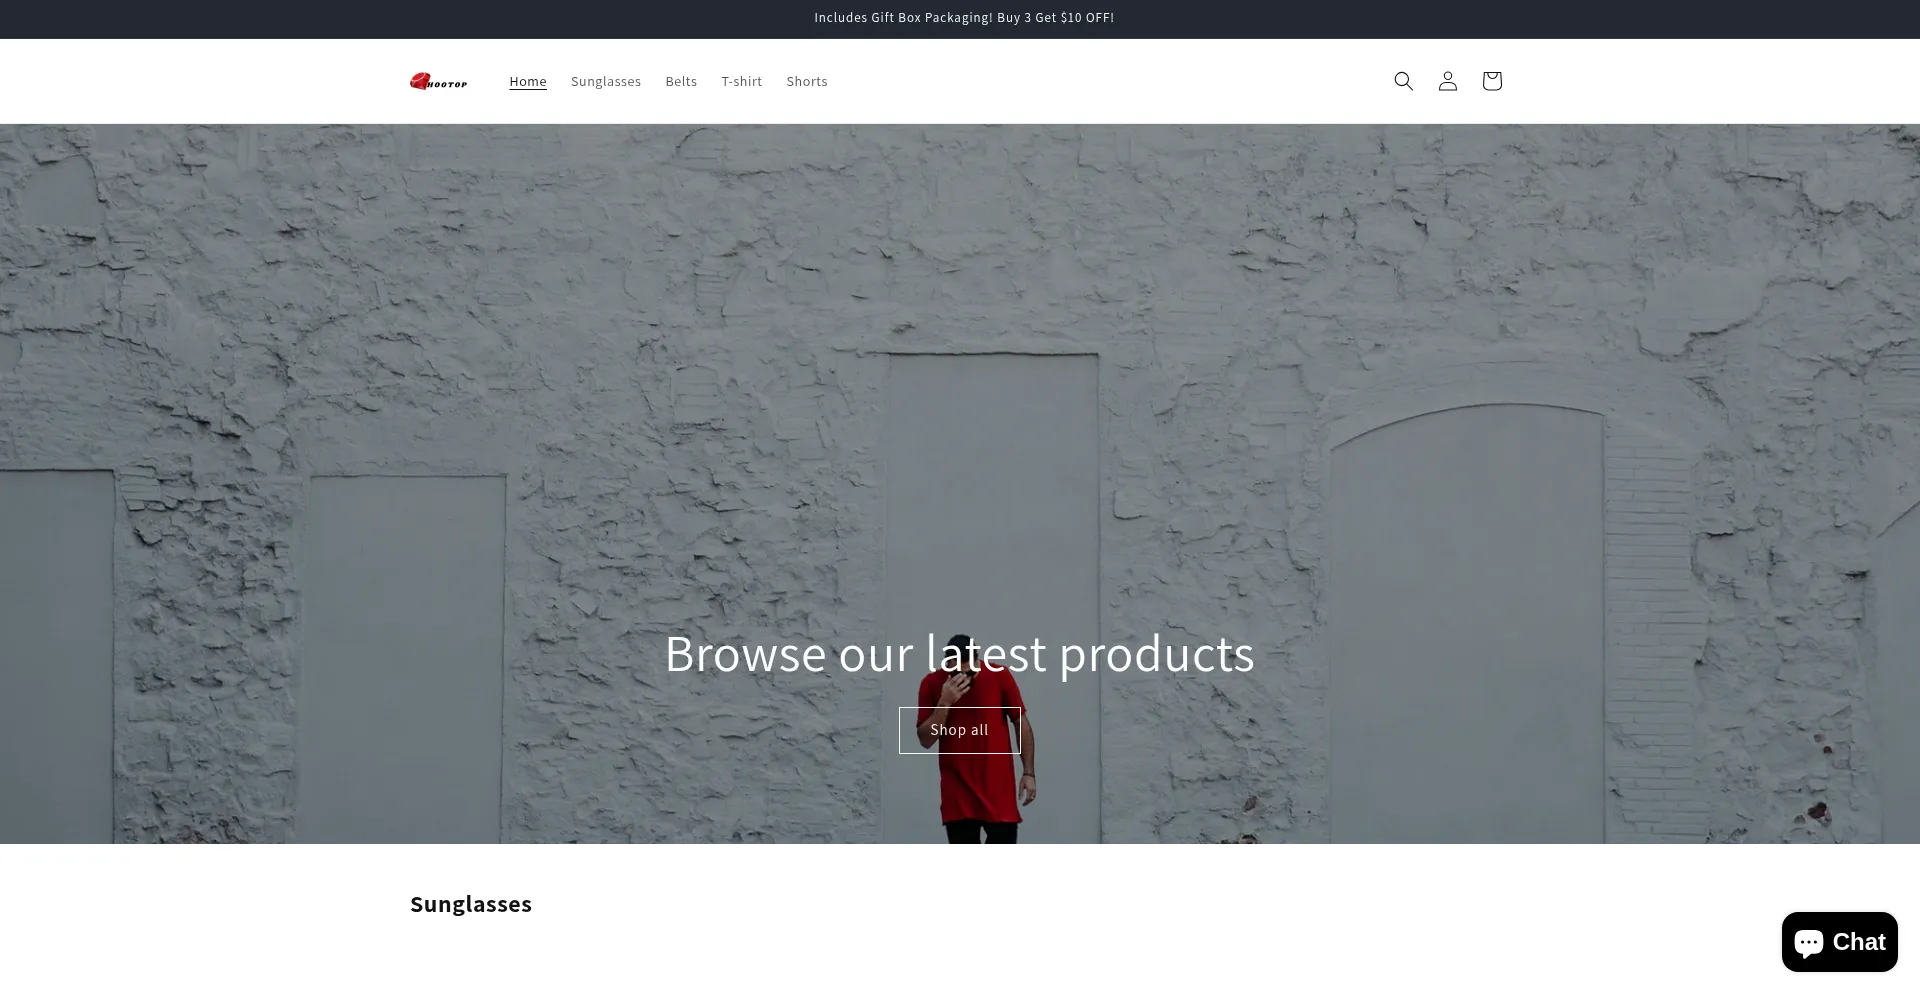Click the tall center door panel in the banner
The height and width of the screenshot is (993, 1920).
[x=992, y=480]
